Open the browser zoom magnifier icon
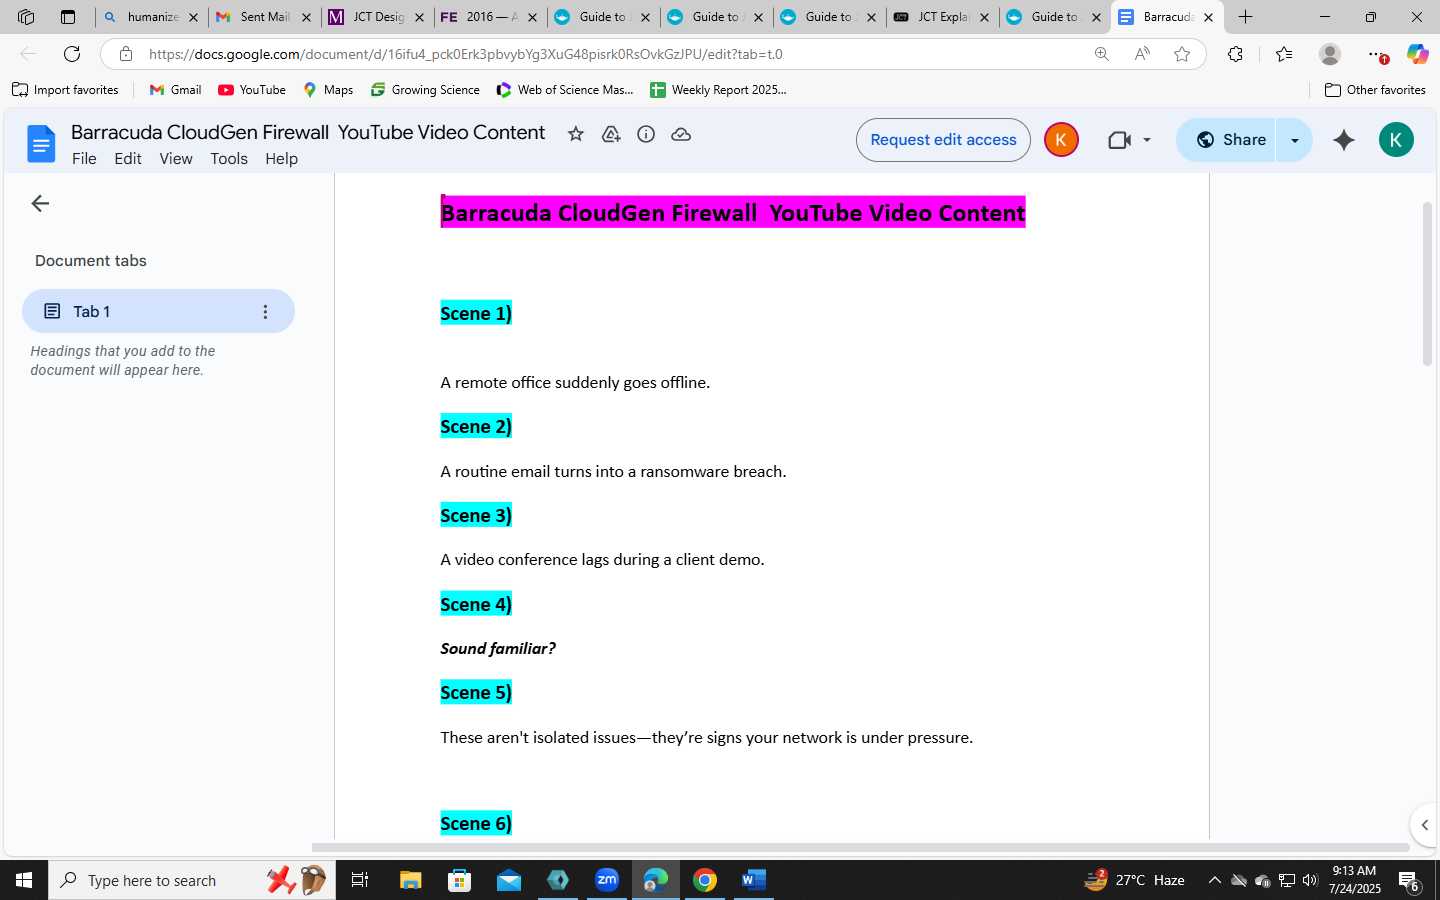Viewport: 1440px width, 900px height. 1101,54
